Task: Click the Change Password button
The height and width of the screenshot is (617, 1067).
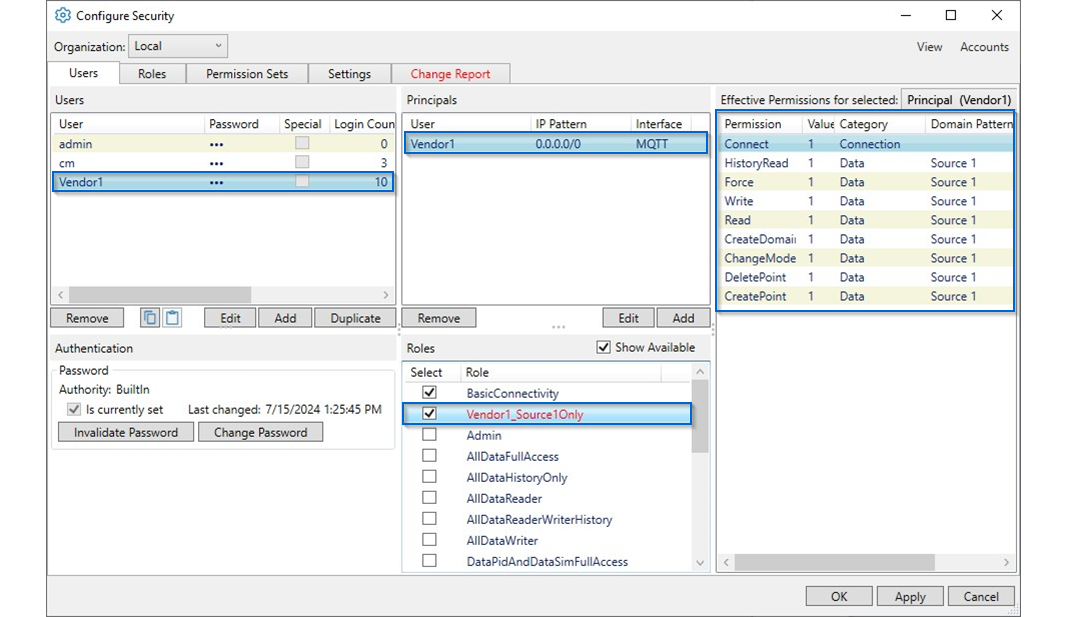Action: (260, 431)
